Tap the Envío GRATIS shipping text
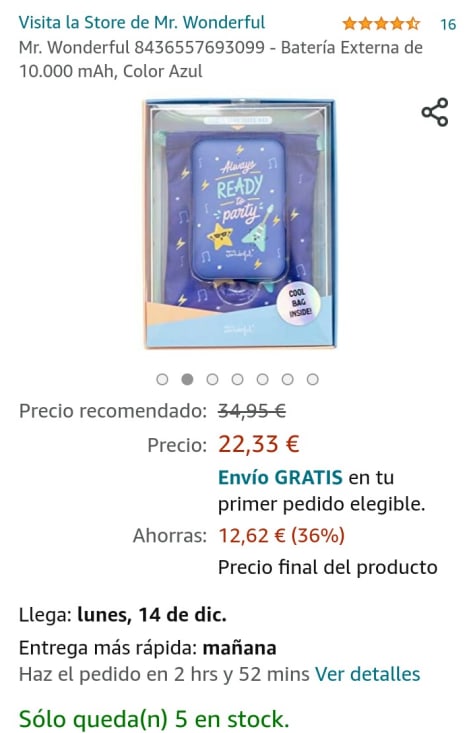The width and height of the screenshot is (475, 733). click(281, 477)
